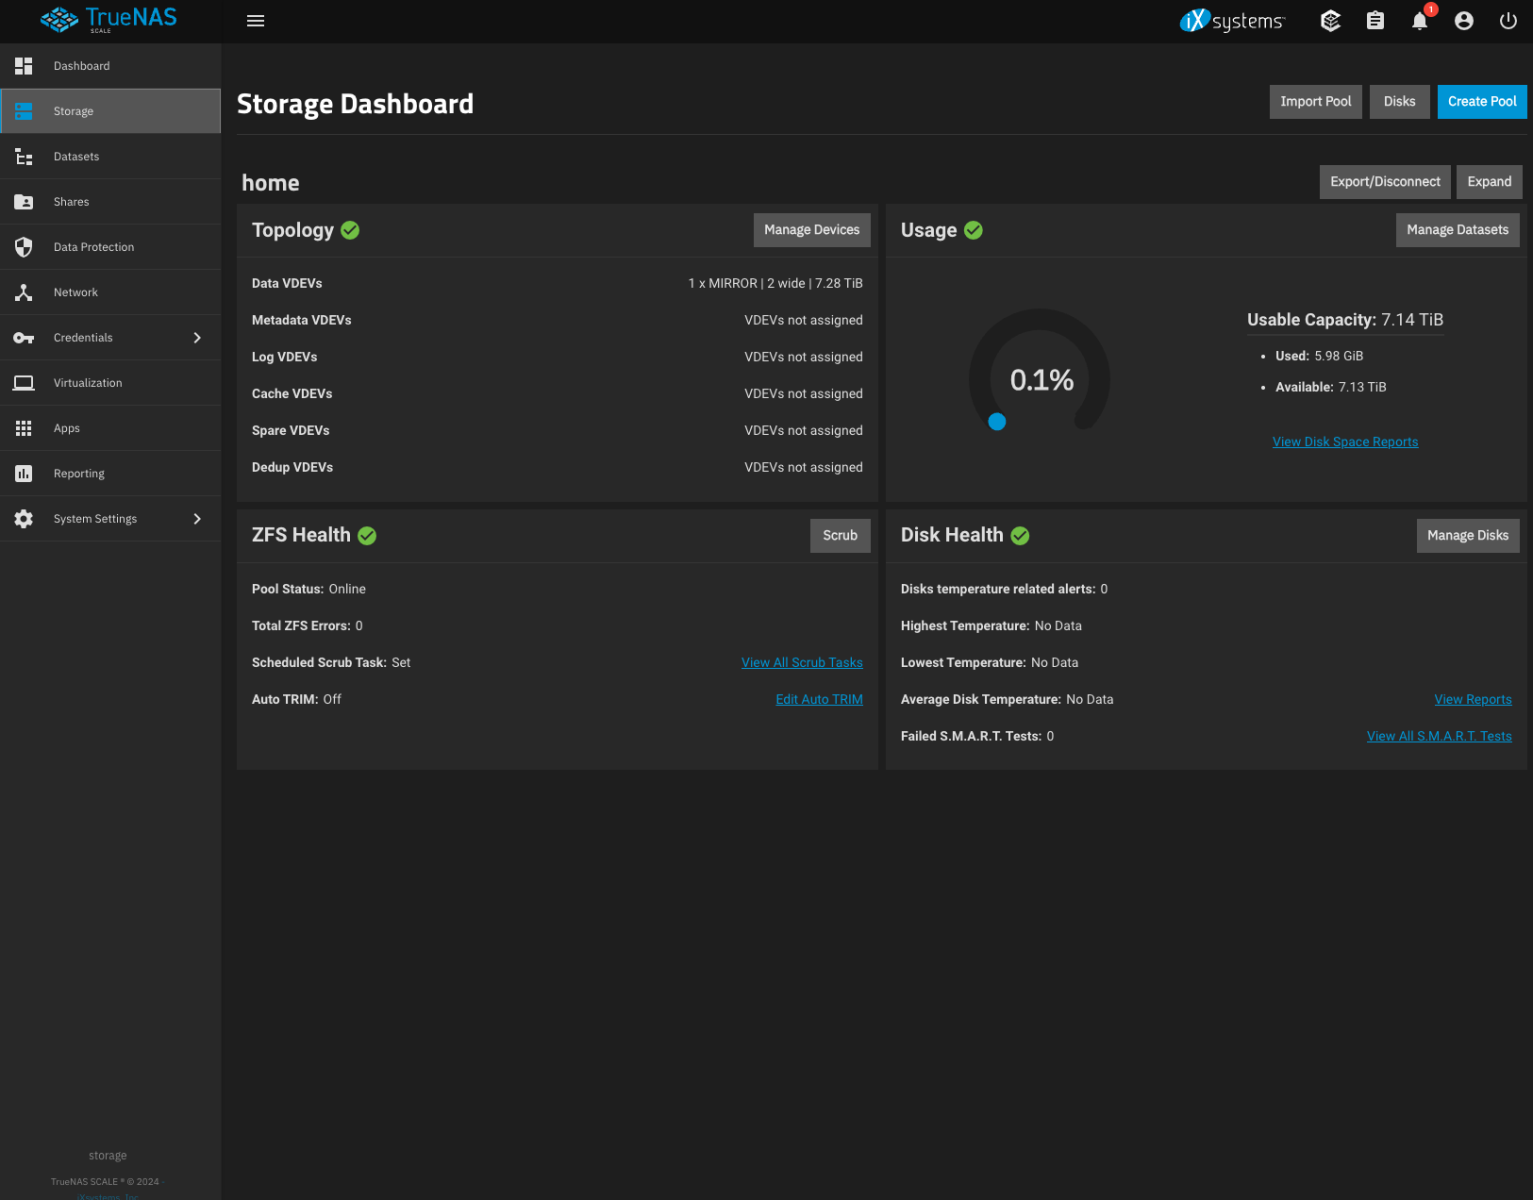Screen dimensions: 1533x1200
Task: Expand the Credentials submenu chevron
Action: [x=197, y=338]
